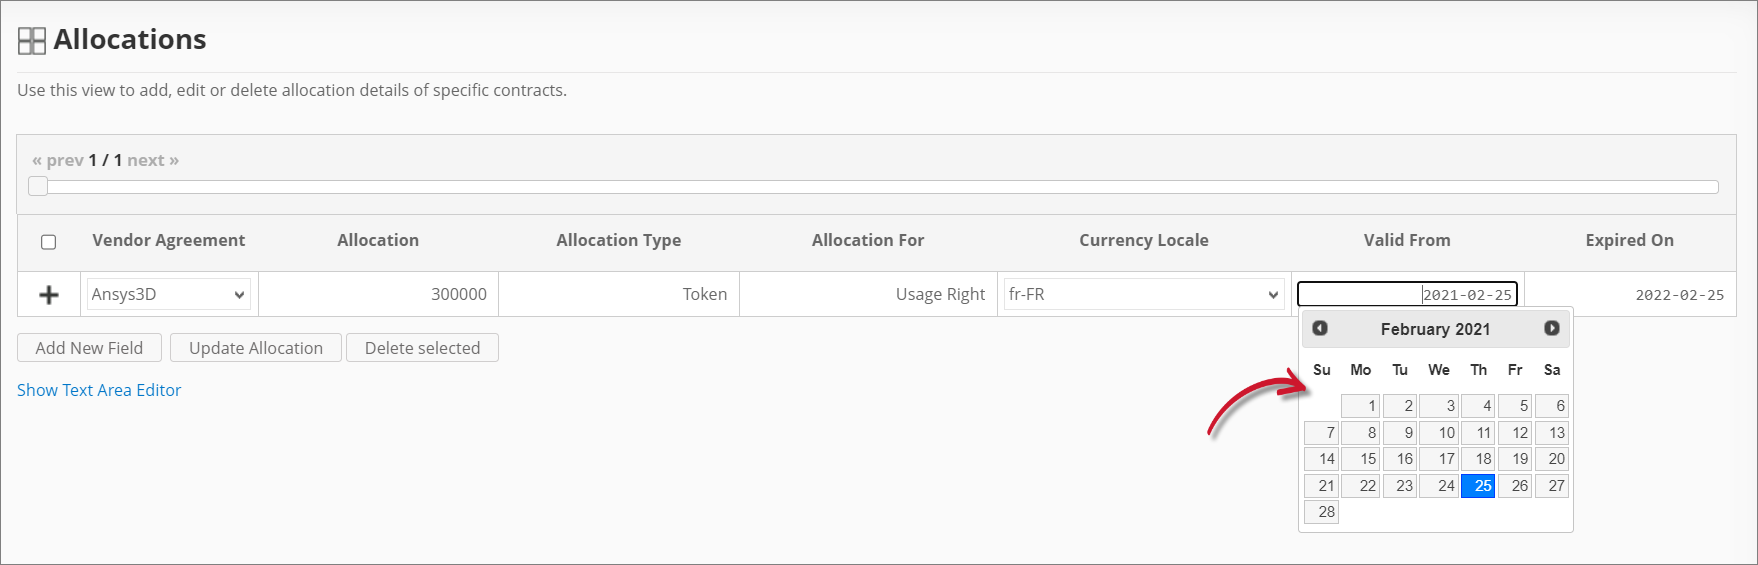Click the pagination slider handle
This screenshot has height=565, width=1758.
coord(38,186)
